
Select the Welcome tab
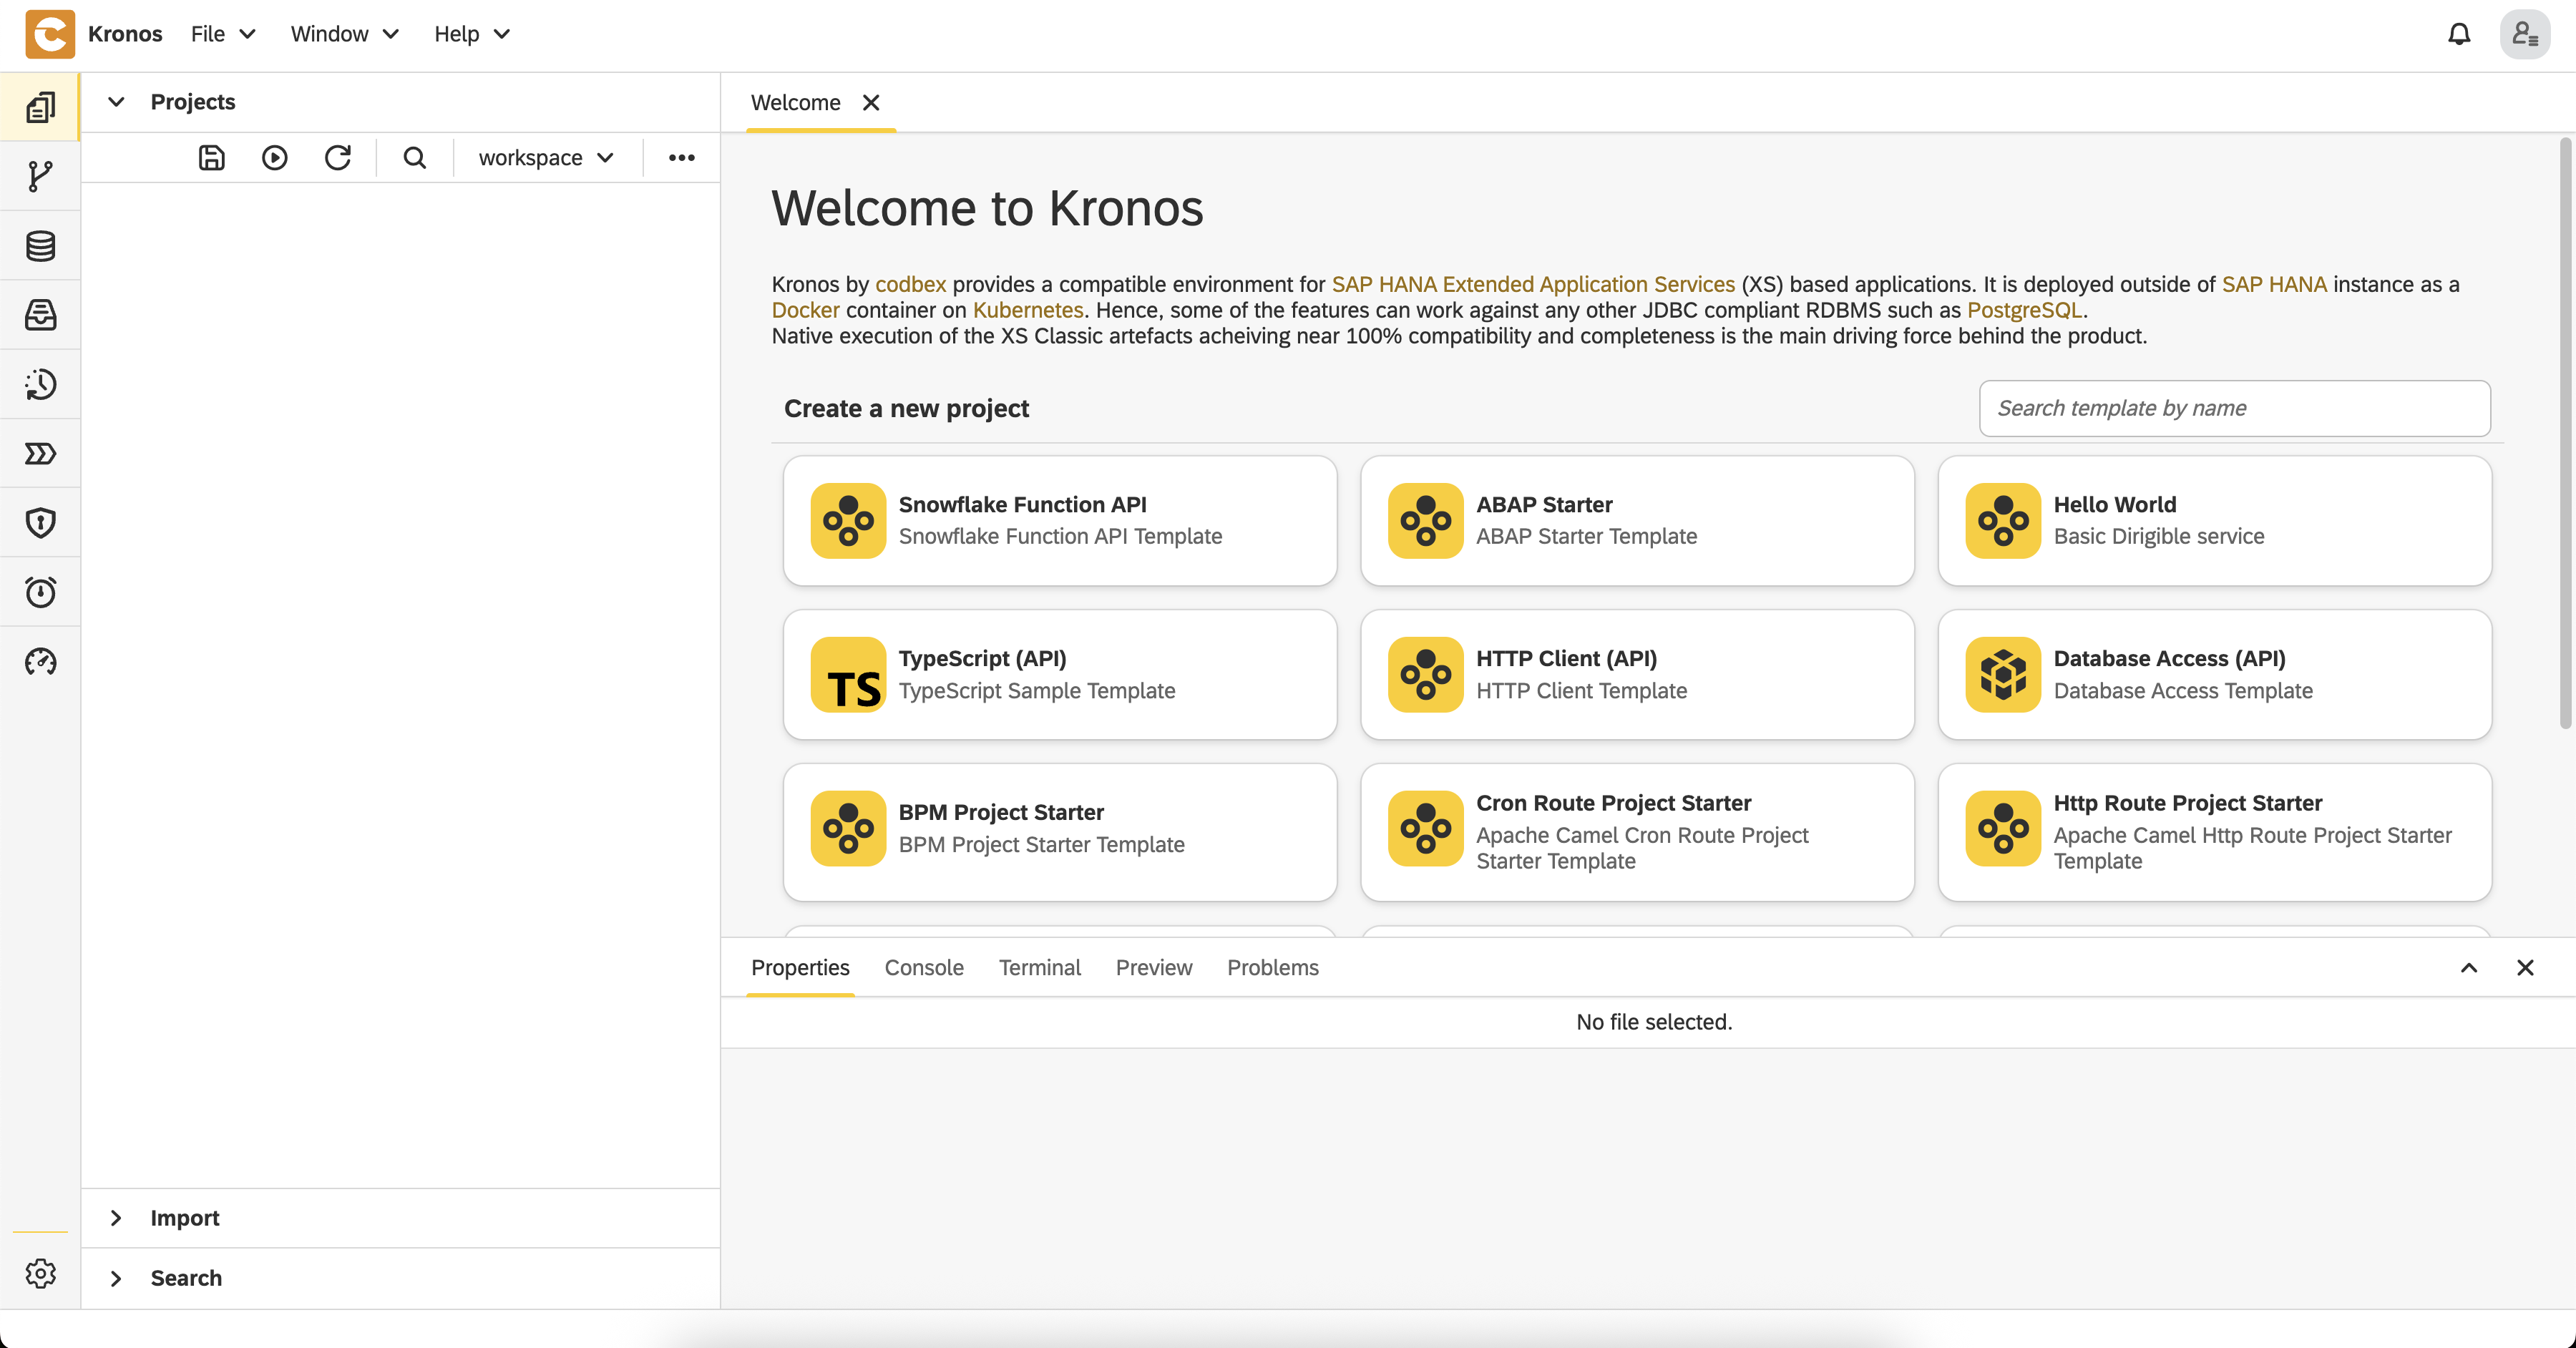tap(795, 102)
